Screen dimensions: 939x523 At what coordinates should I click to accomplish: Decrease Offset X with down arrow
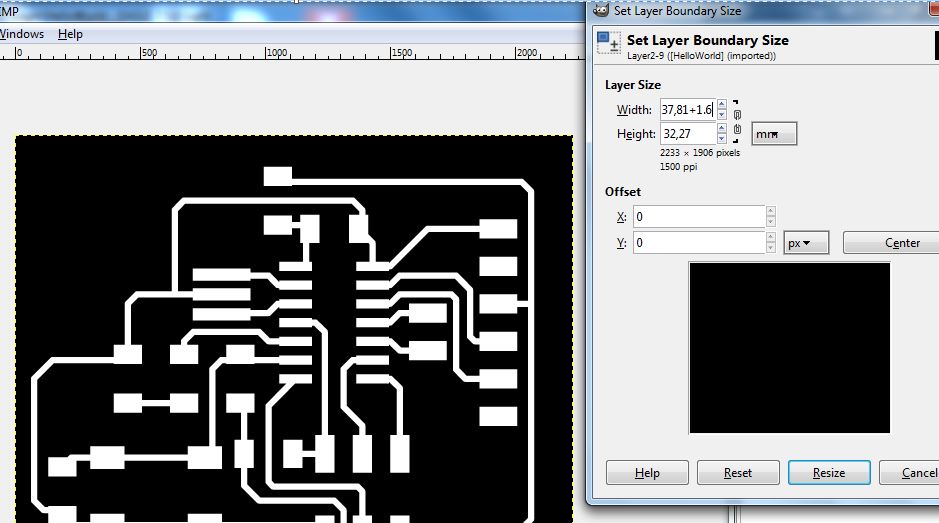[x=771, y=222]
